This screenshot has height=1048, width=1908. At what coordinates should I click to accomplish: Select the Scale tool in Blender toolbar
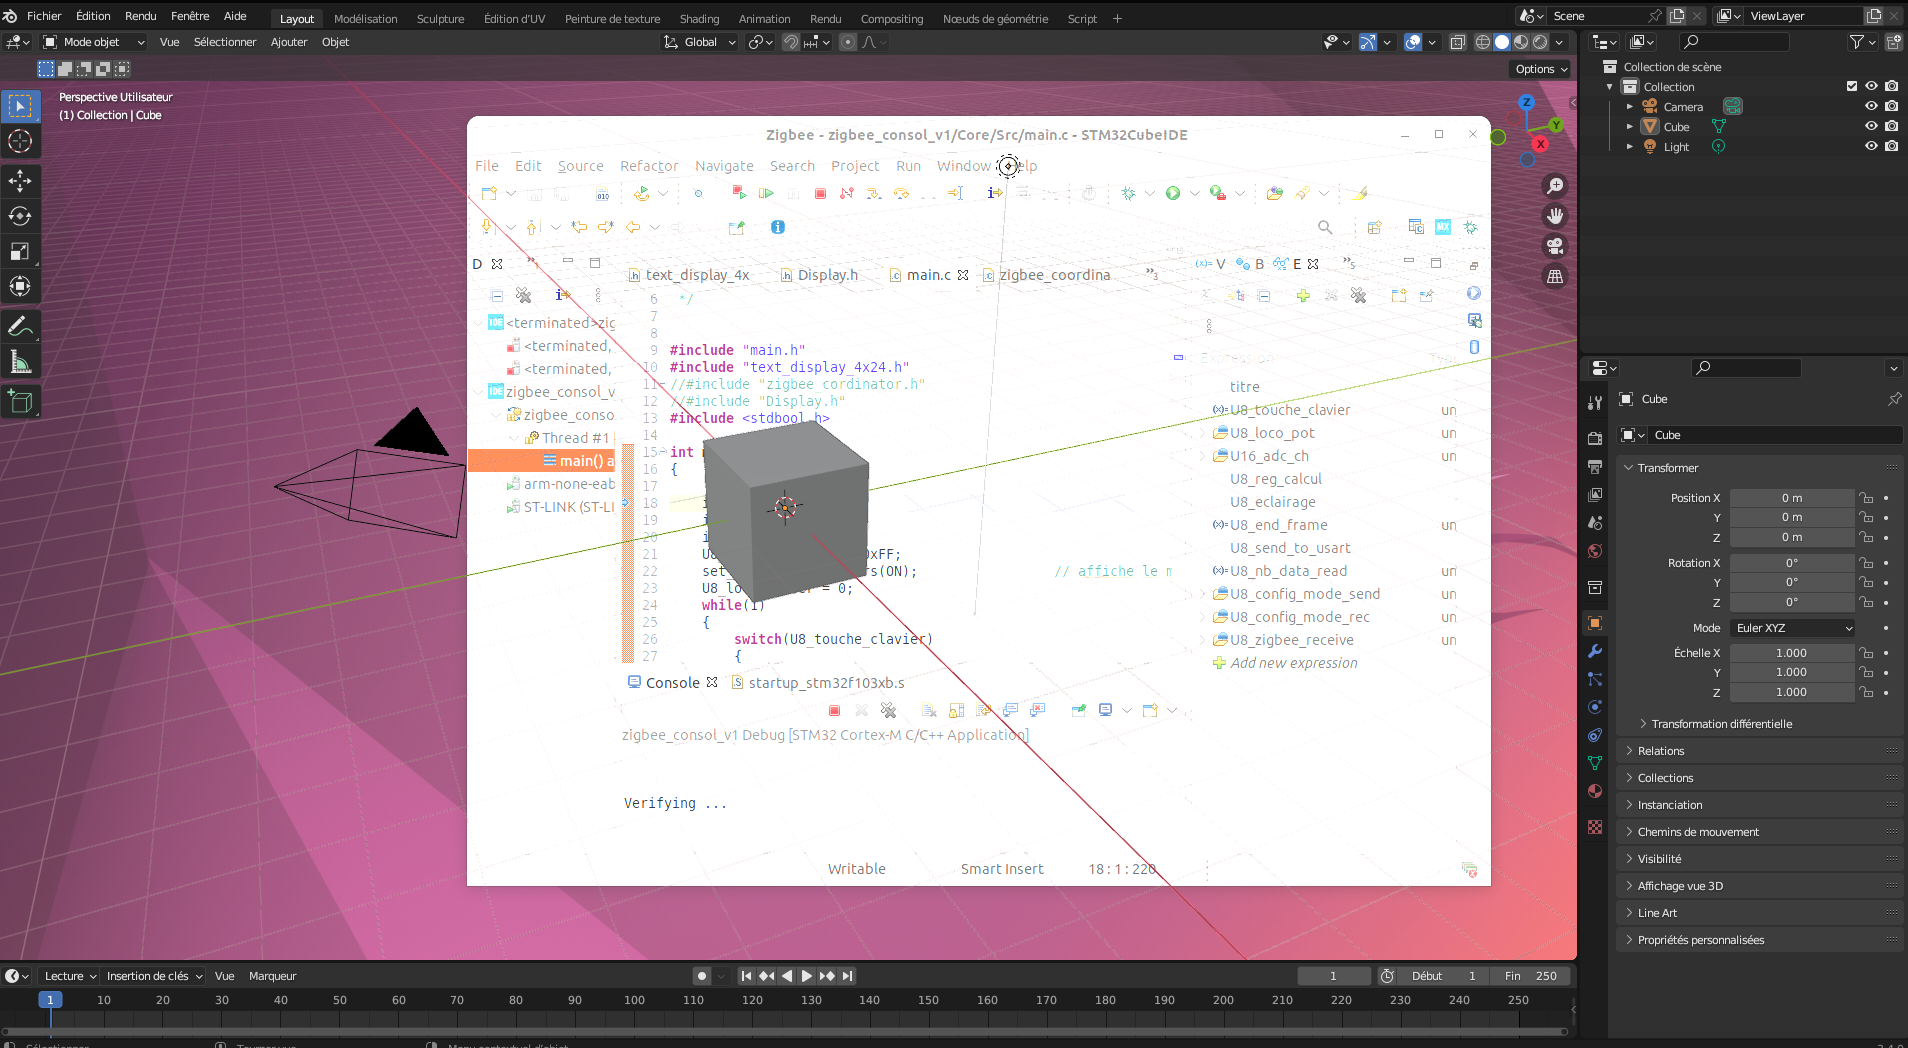[20, 251]
